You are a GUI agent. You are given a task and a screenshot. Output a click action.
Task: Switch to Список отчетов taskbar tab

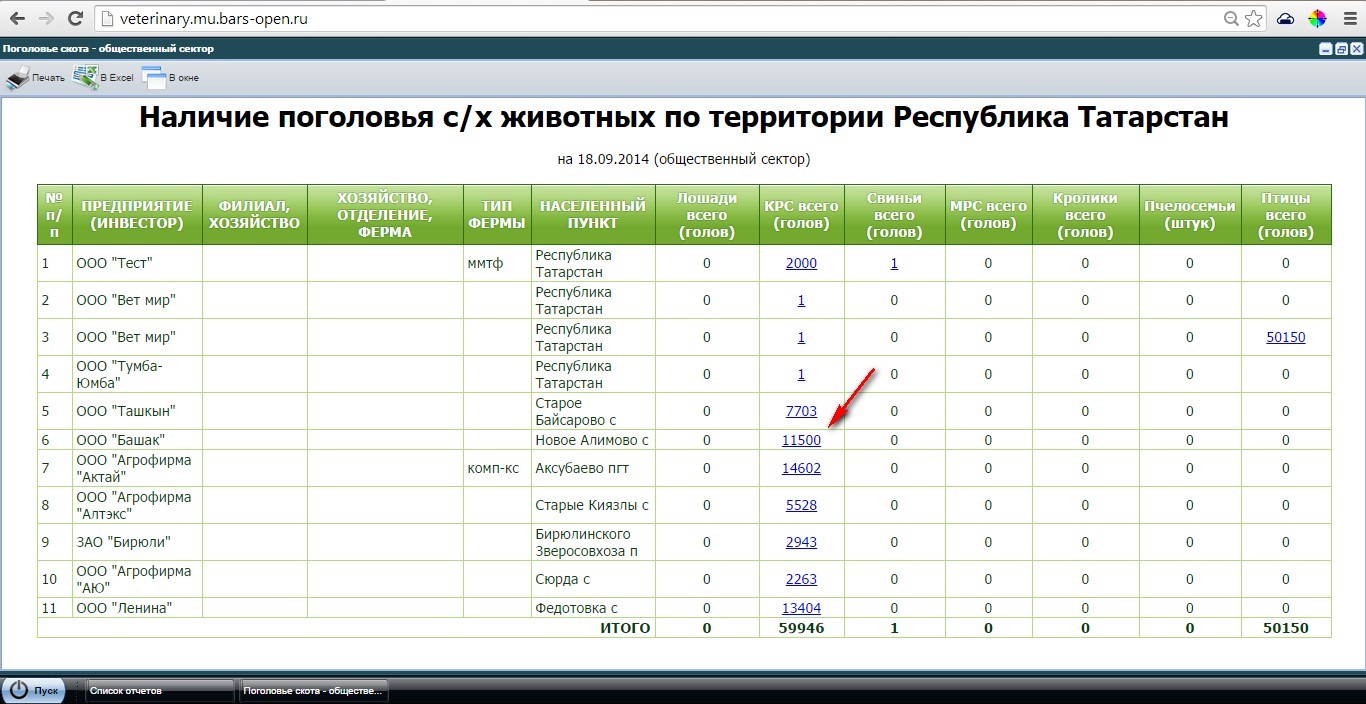click(x=157, y=690)
